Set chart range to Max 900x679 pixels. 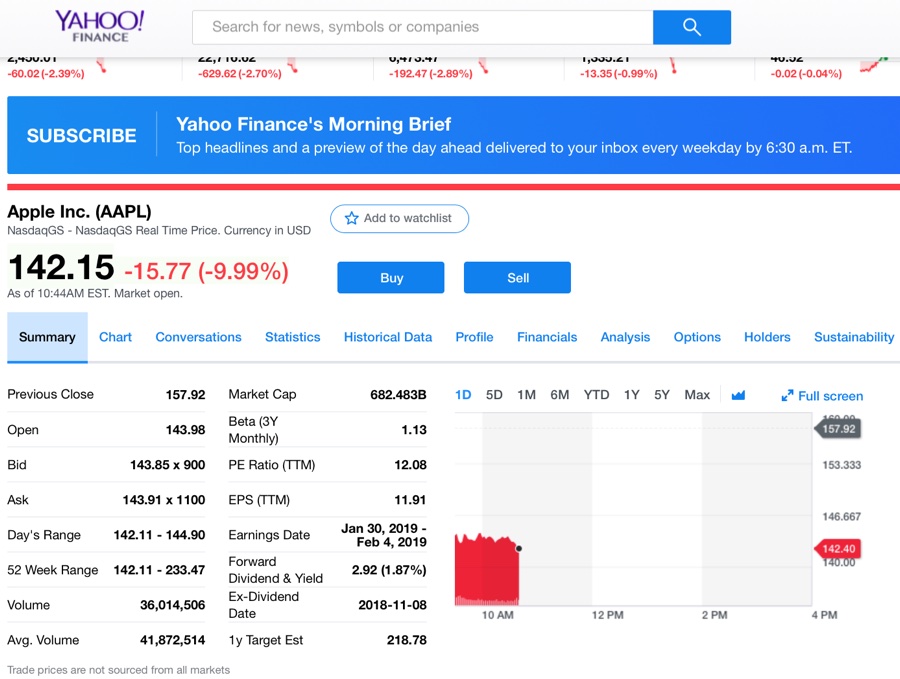697,395
